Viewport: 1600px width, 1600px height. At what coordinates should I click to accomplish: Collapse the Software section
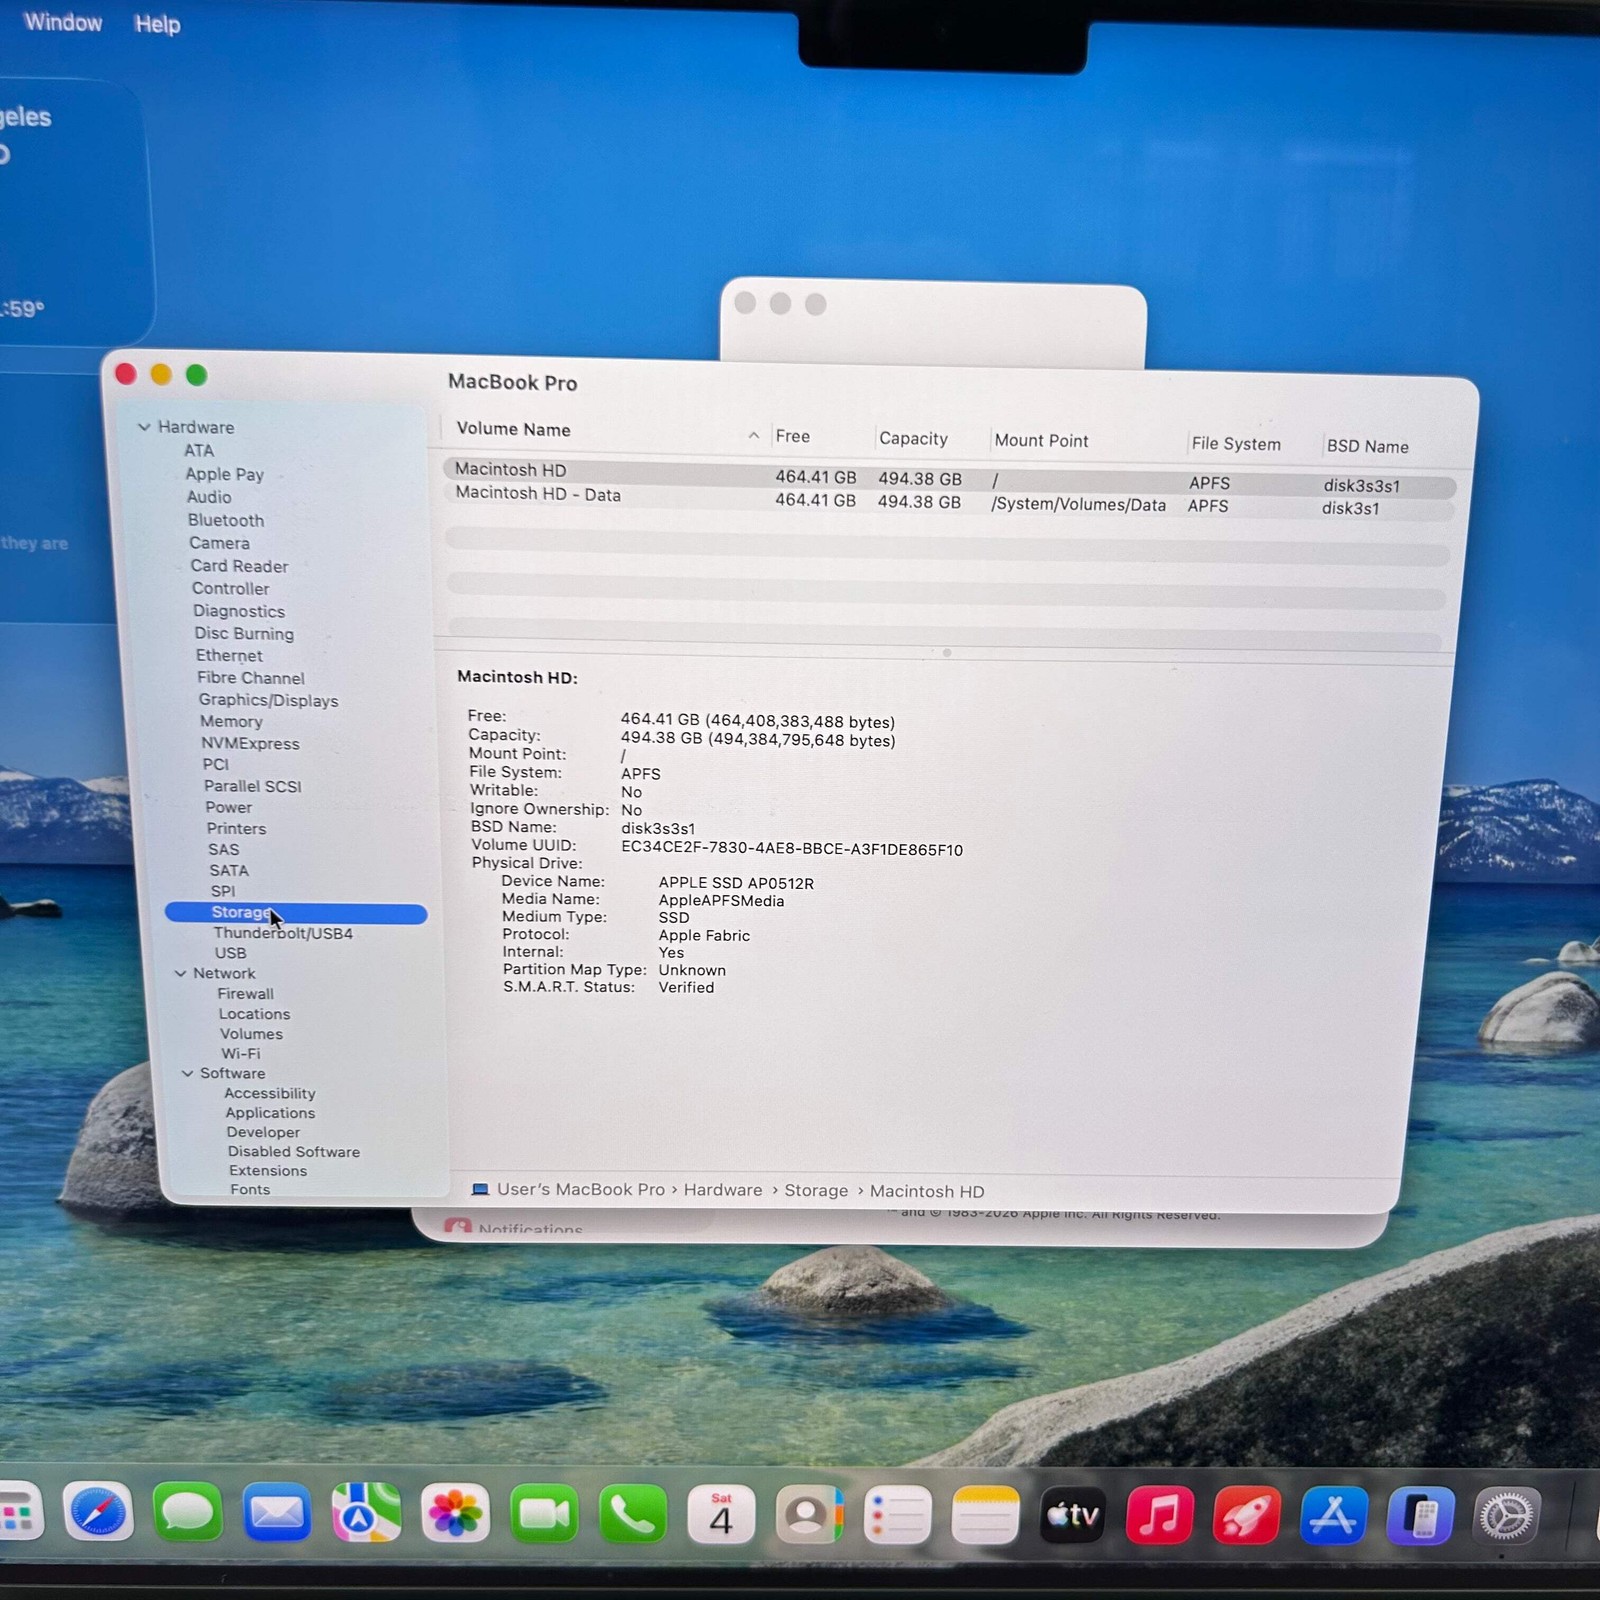pos(187,1073)
